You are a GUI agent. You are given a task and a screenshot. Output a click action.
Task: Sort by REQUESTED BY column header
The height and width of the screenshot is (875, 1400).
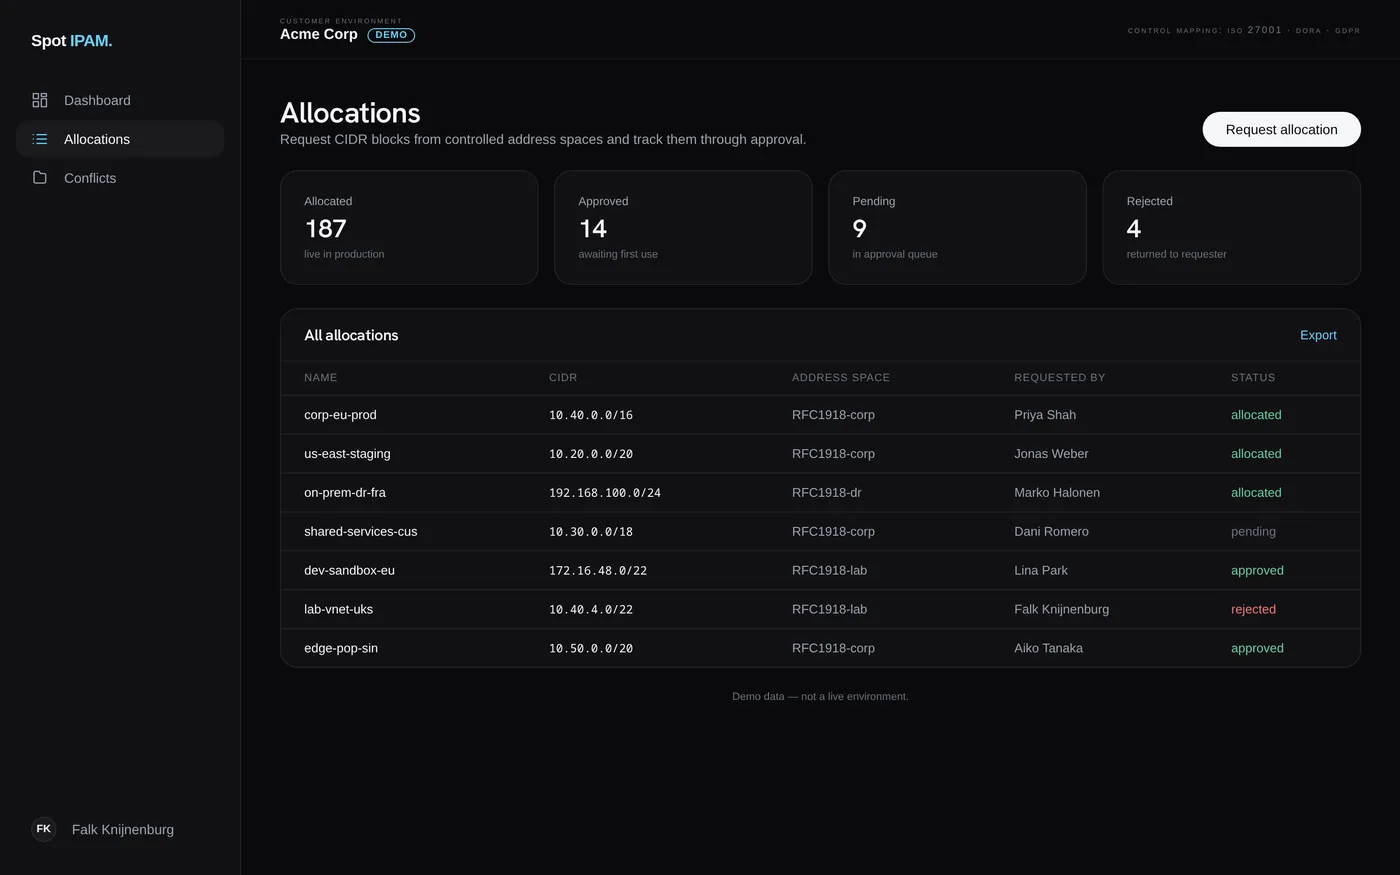tap(1059, 377)
